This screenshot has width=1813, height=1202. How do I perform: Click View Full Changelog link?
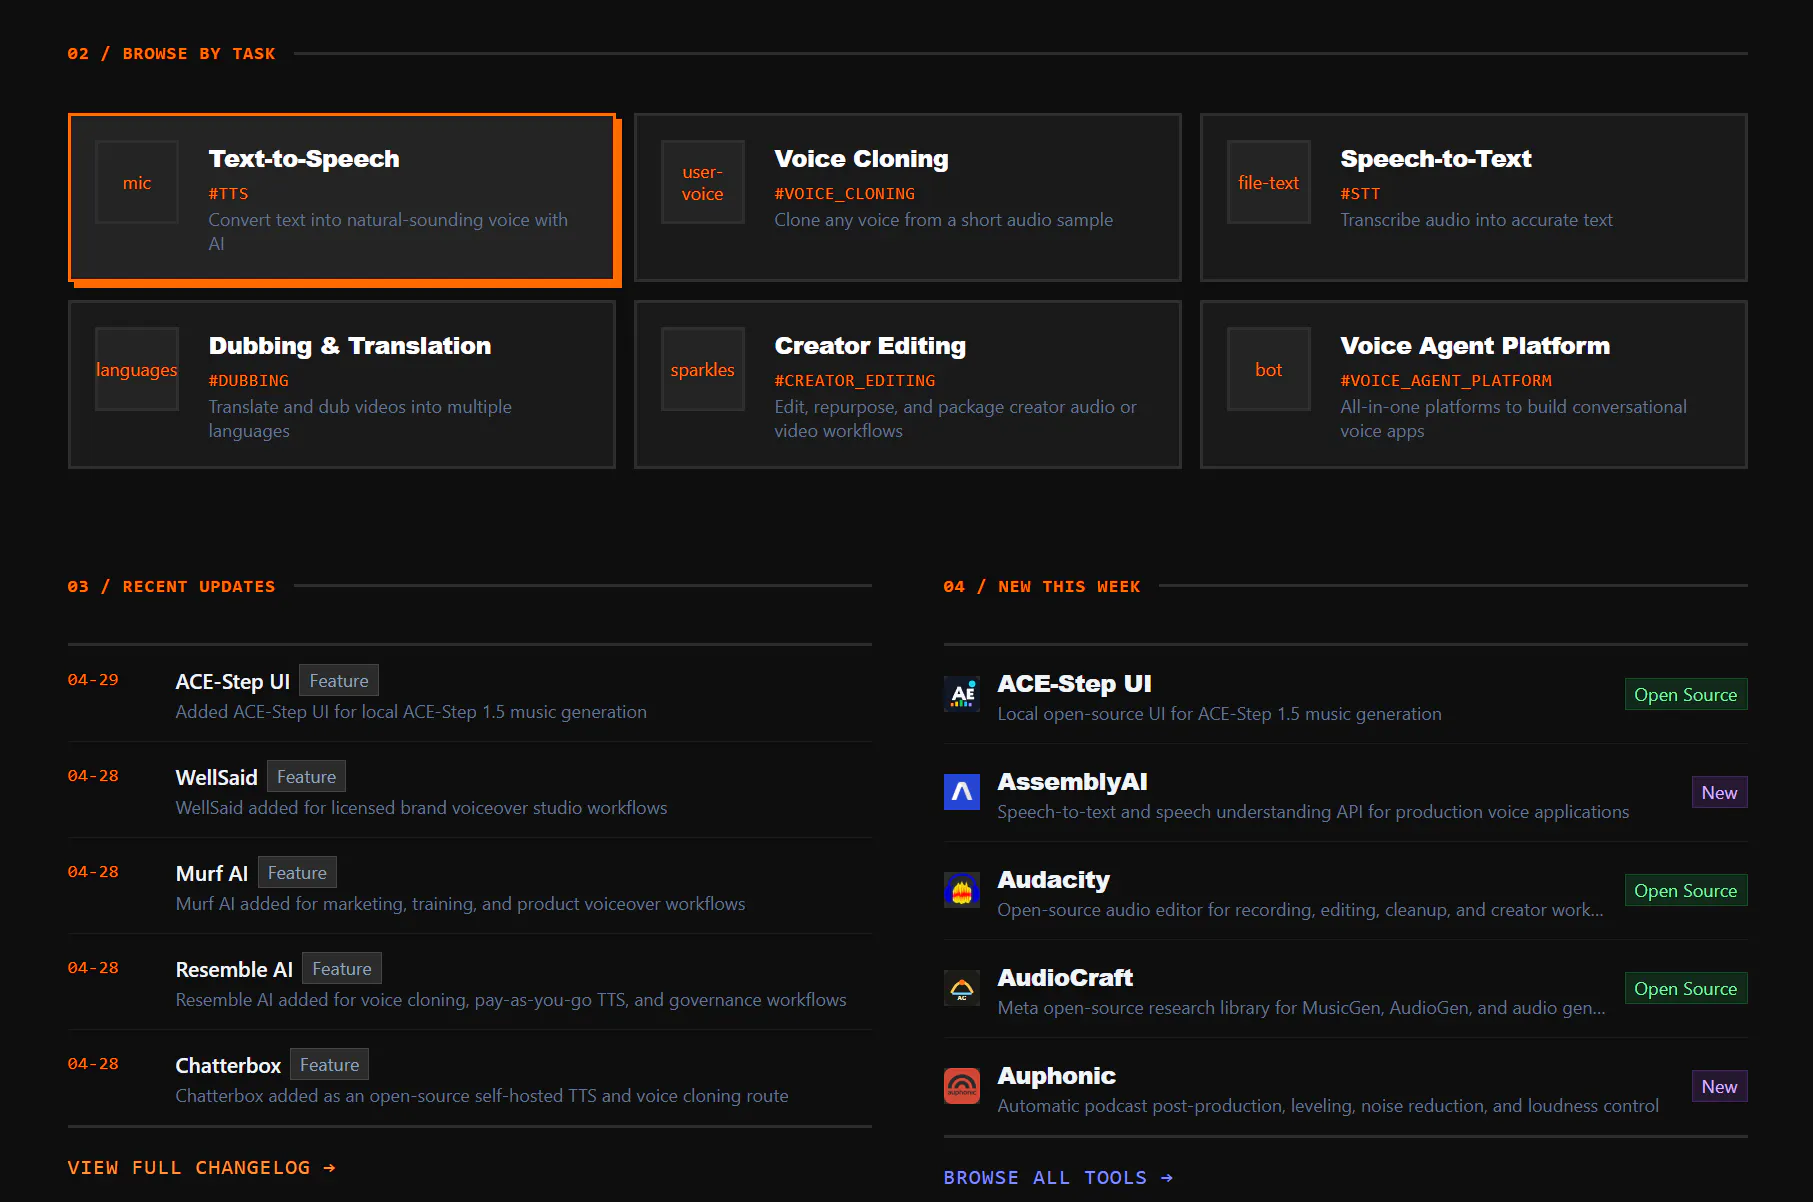click(201, 1168)
